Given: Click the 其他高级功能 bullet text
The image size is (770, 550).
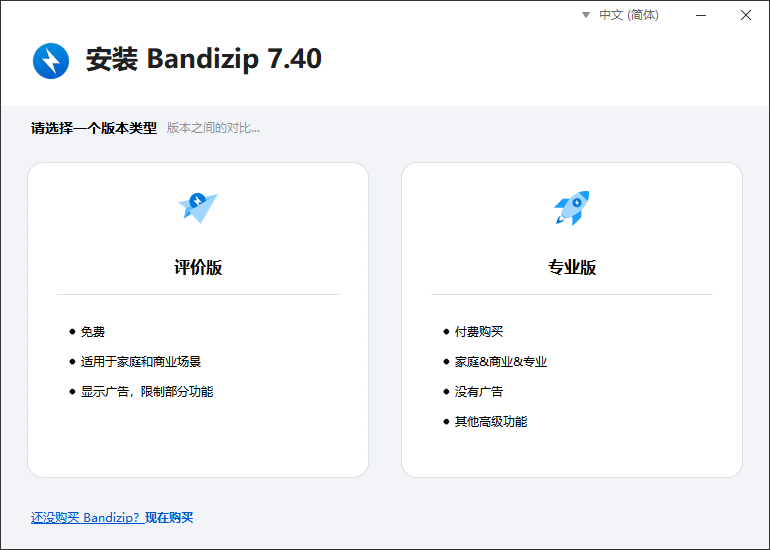Looking at the screenshot, I should coord(491,422).
